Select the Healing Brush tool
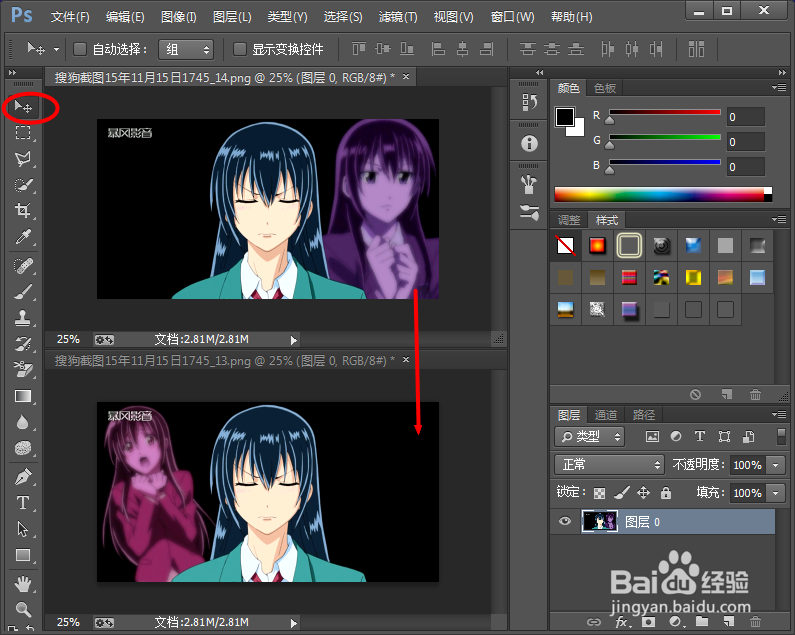This screenshot has height=635, width=795. click(23, 266)
